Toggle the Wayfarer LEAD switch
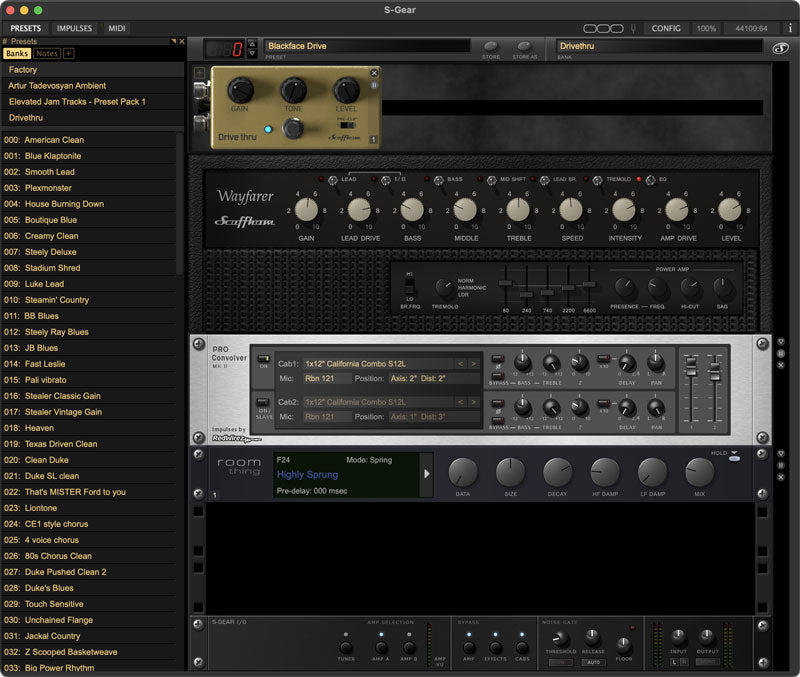 (x=333, y=180)
